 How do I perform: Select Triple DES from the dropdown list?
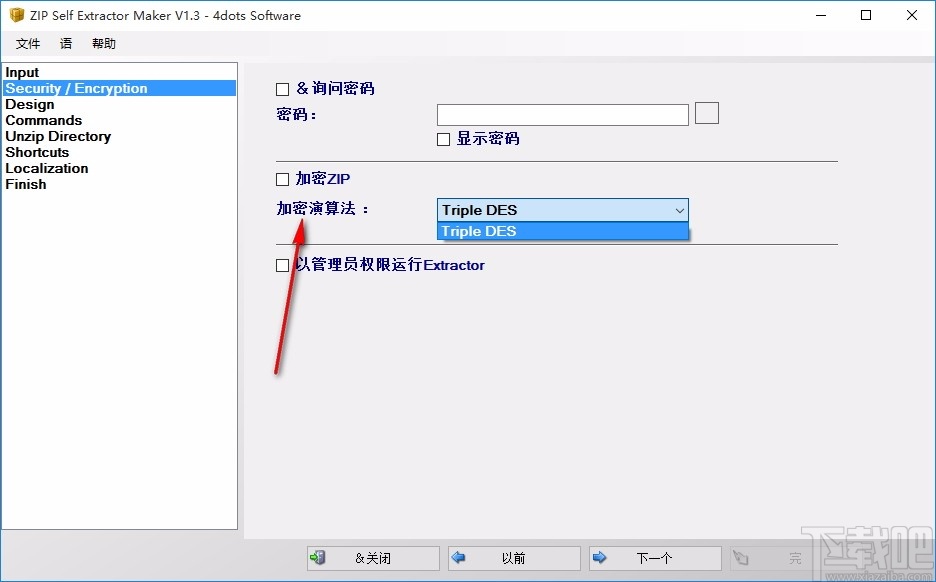(x=478, y=231)
